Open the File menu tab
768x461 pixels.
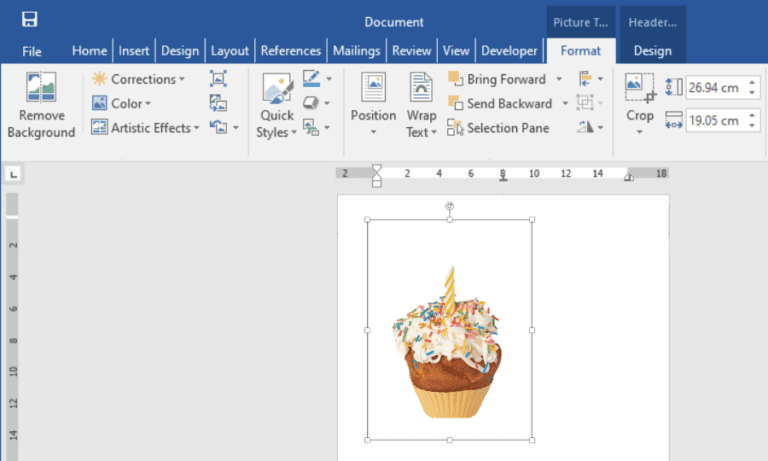32,51
